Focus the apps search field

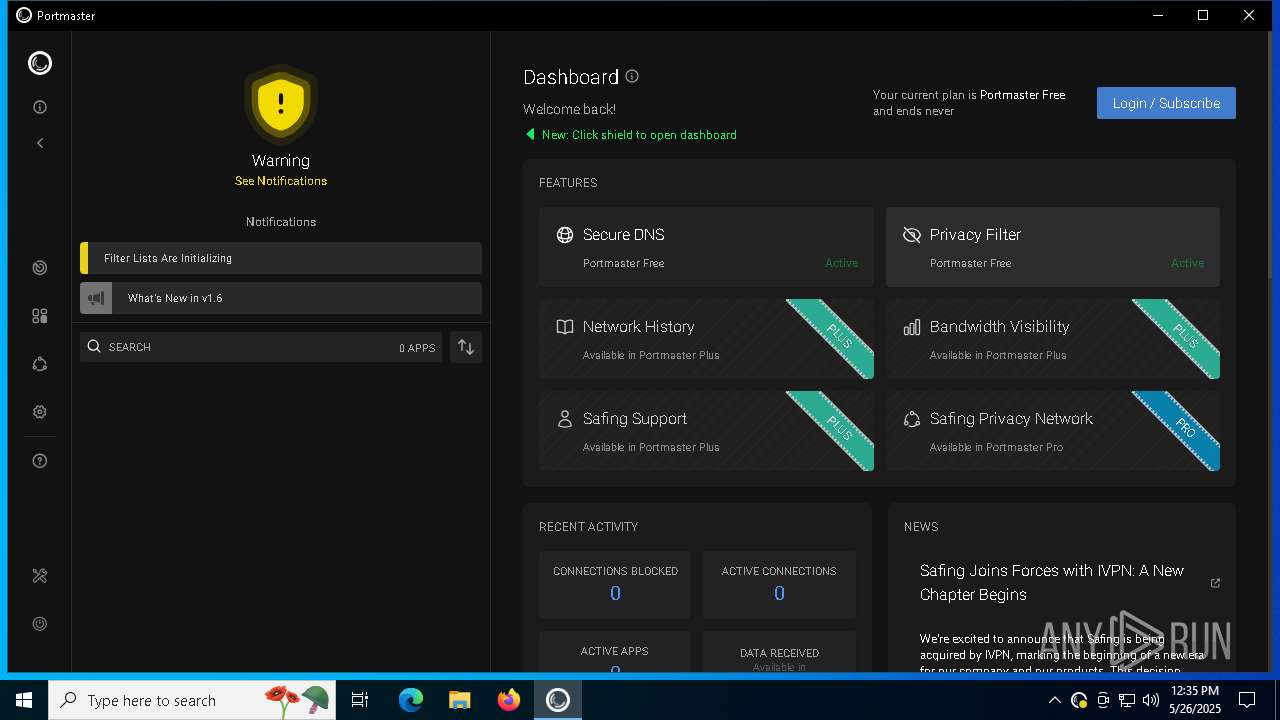tap(261, 347)
